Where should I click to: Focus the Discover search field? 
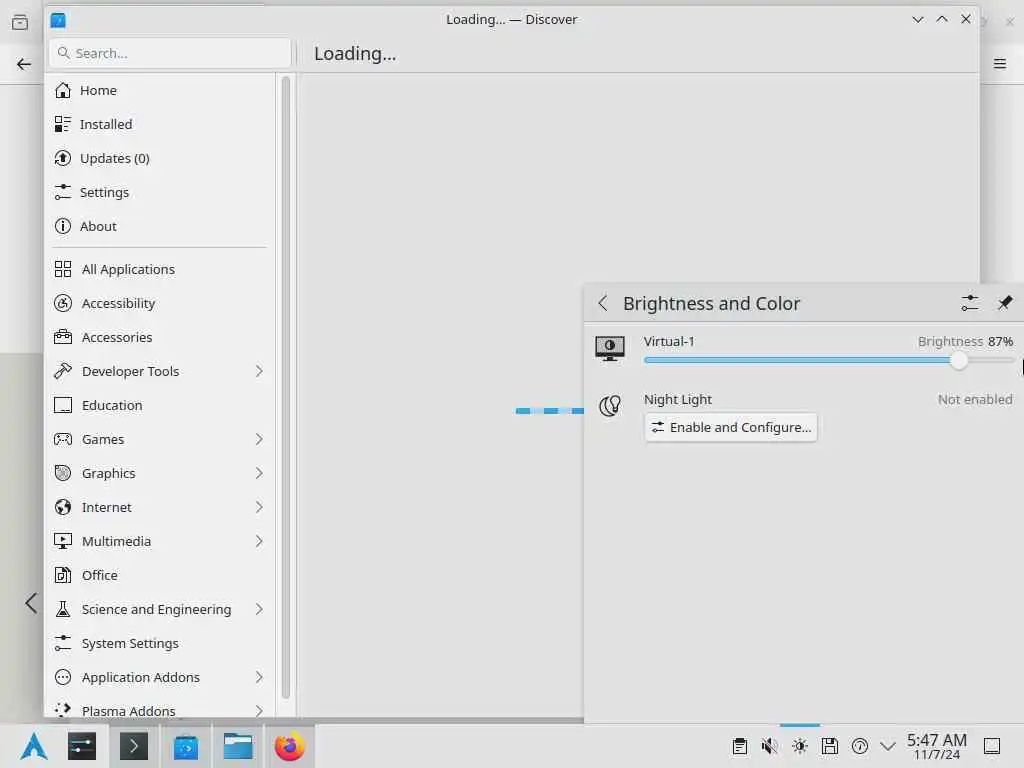[x=170, y=53]
